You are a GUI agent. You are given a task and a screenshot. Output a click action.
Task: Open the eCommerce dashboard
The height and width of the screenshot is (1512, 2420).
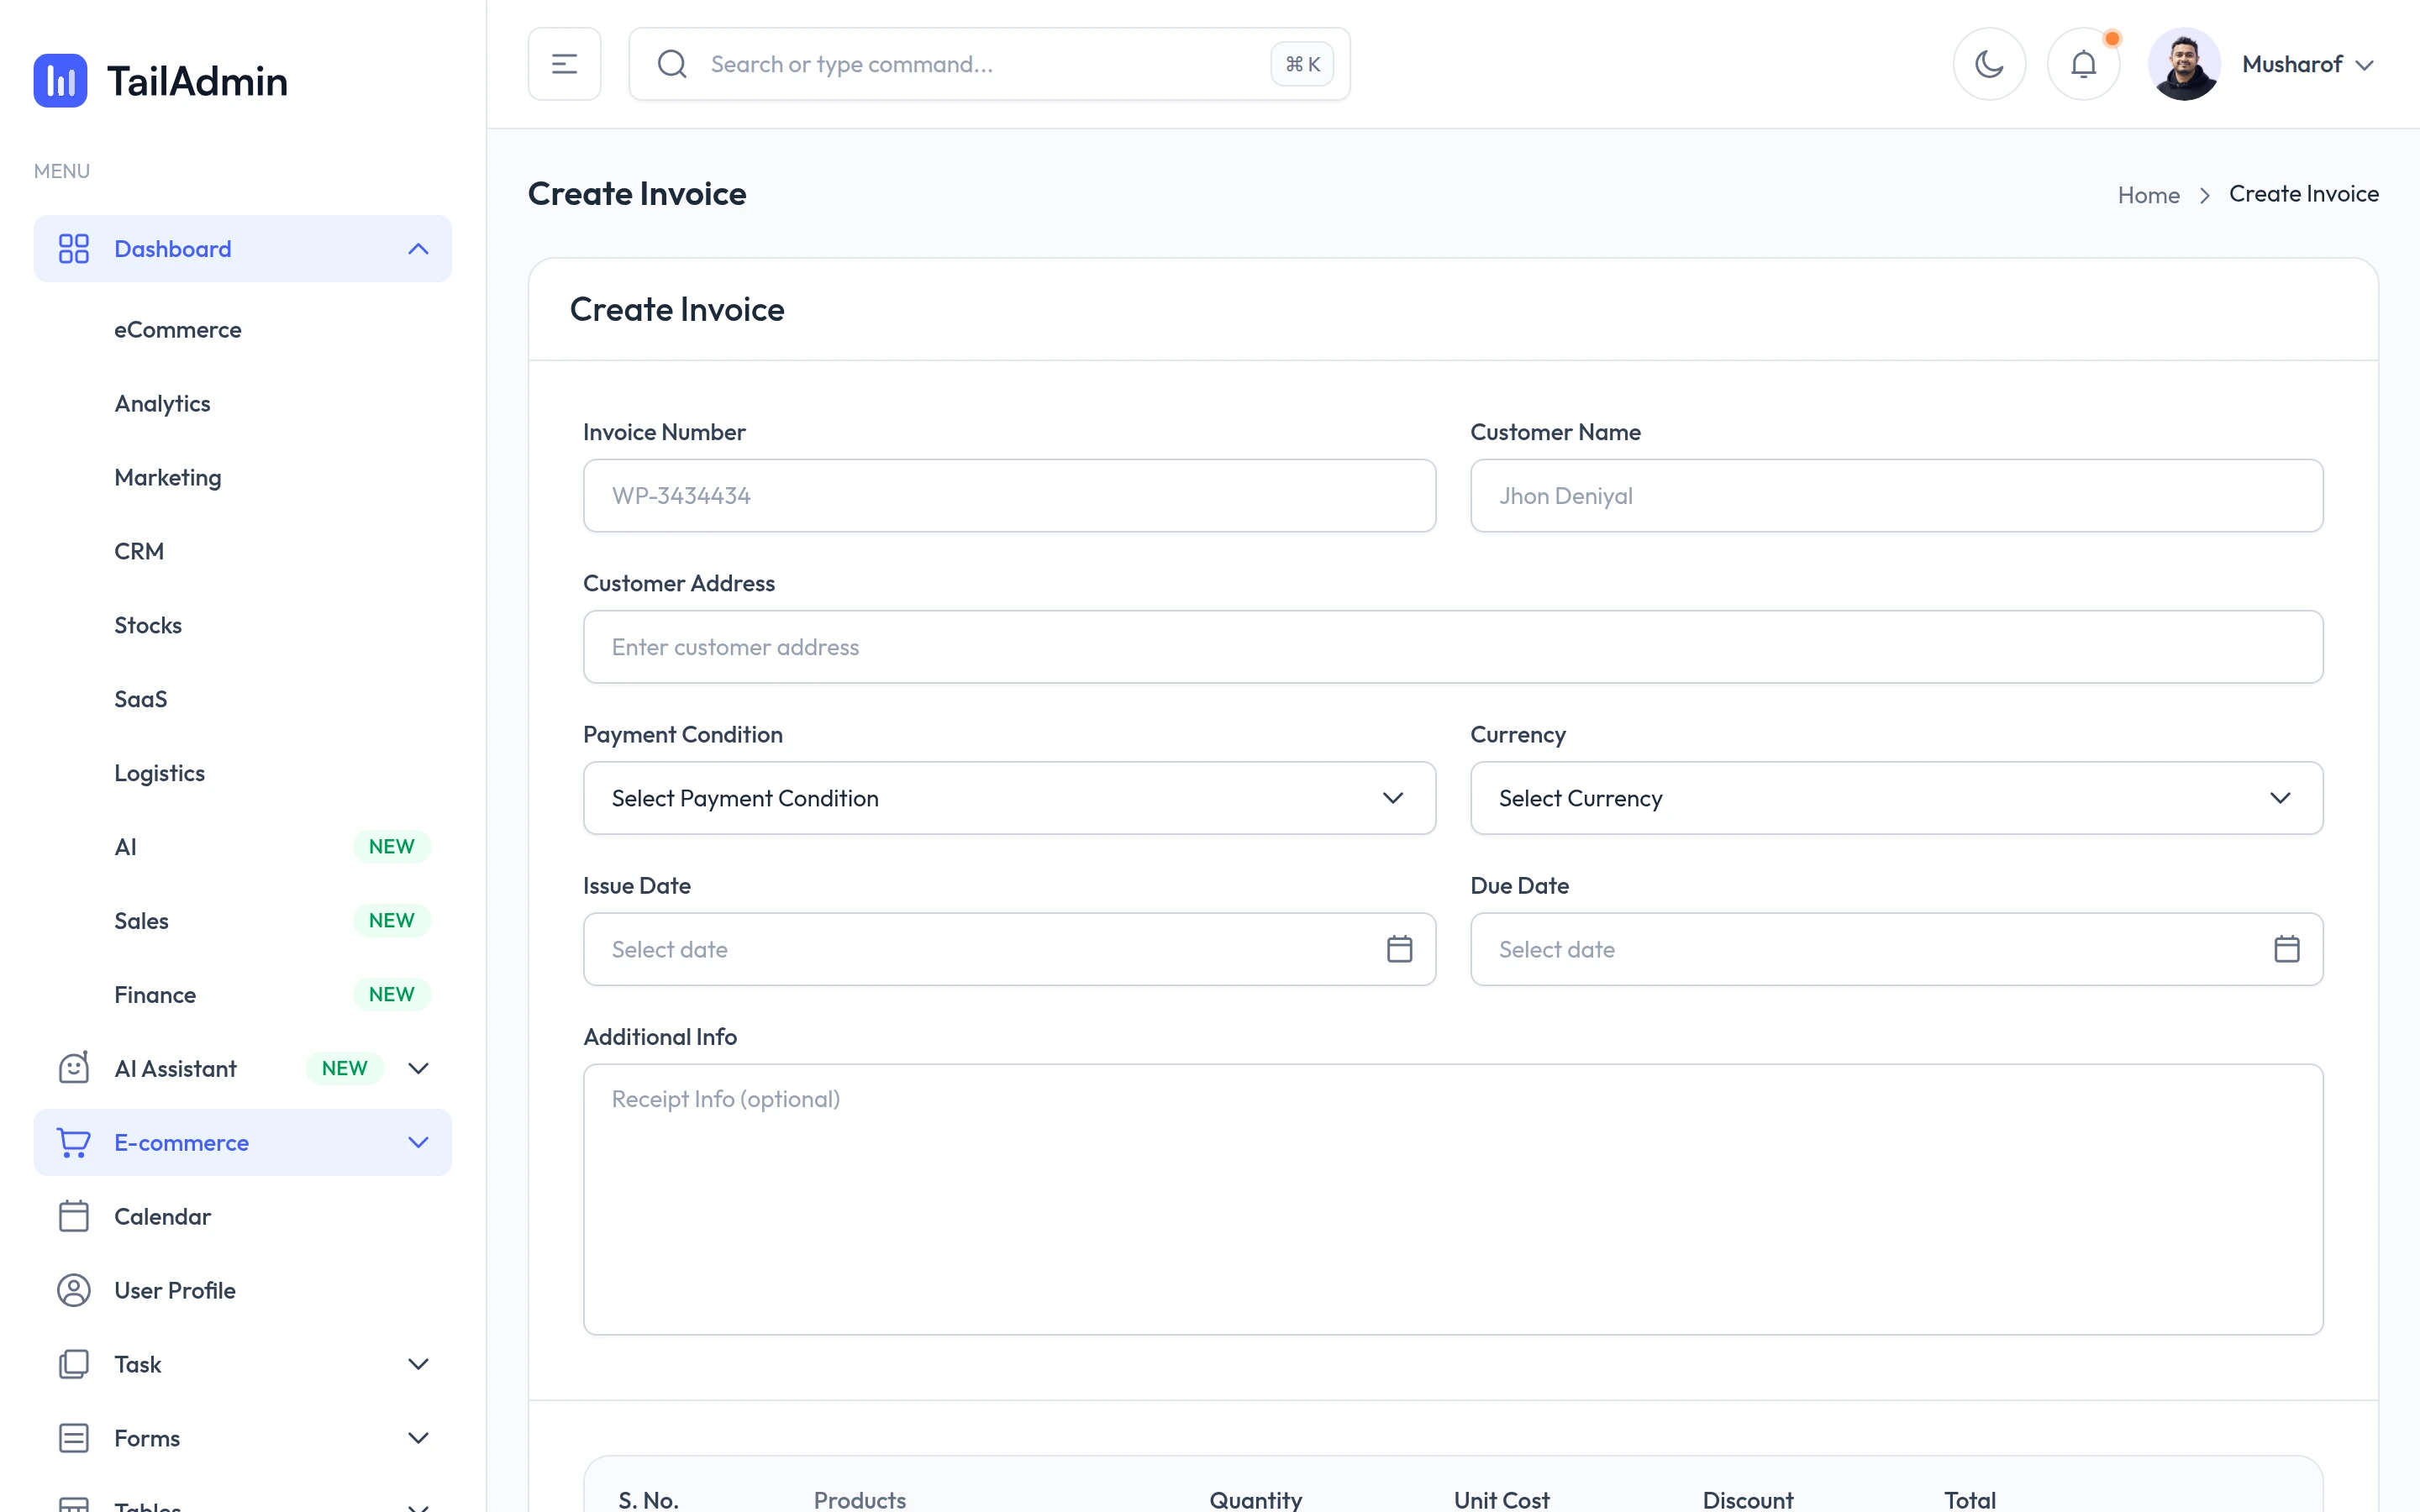pyautogui.click(x=178, y=330)
